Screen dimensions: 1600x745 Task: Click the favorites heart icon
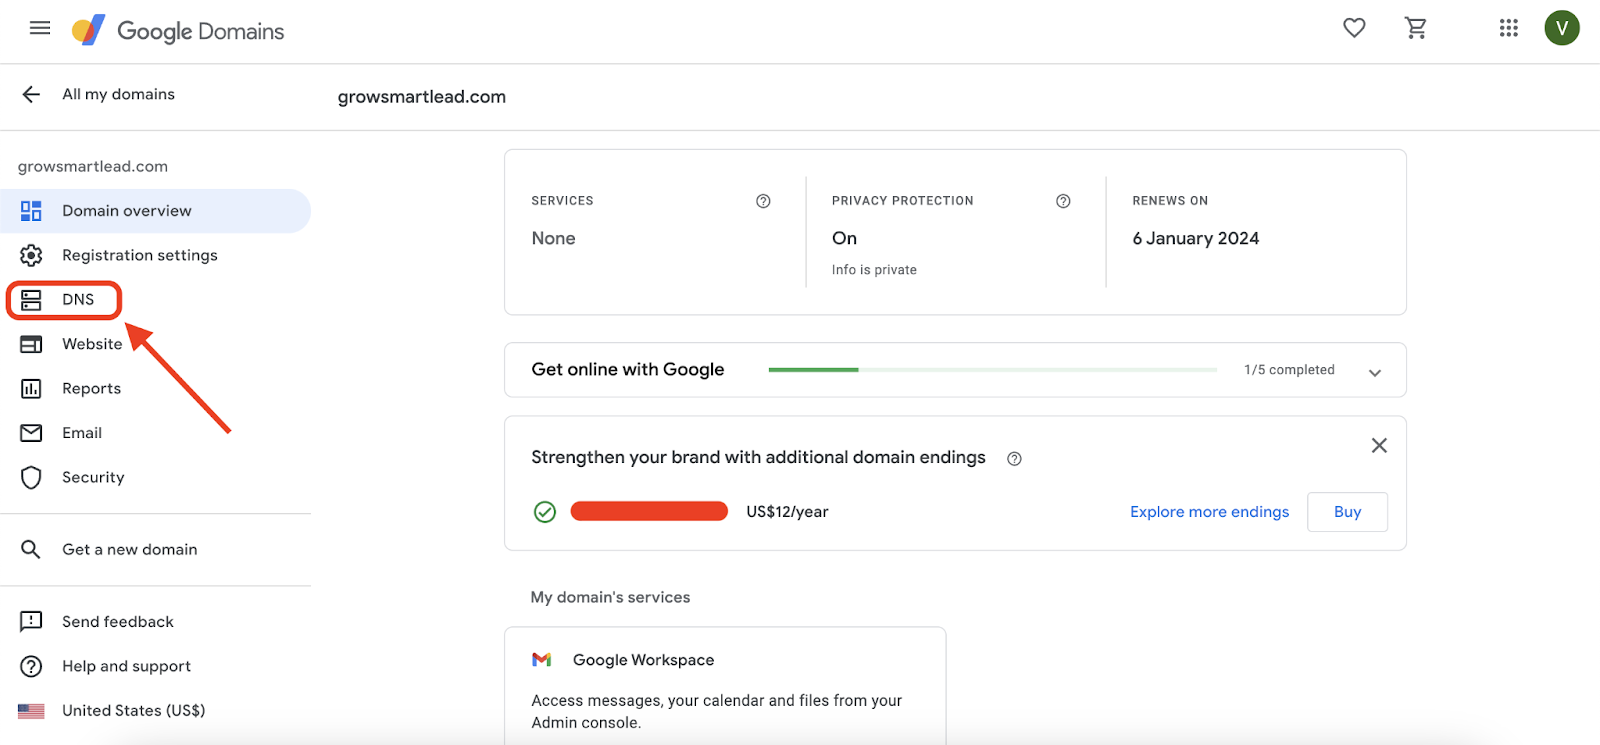(1354, 28)
